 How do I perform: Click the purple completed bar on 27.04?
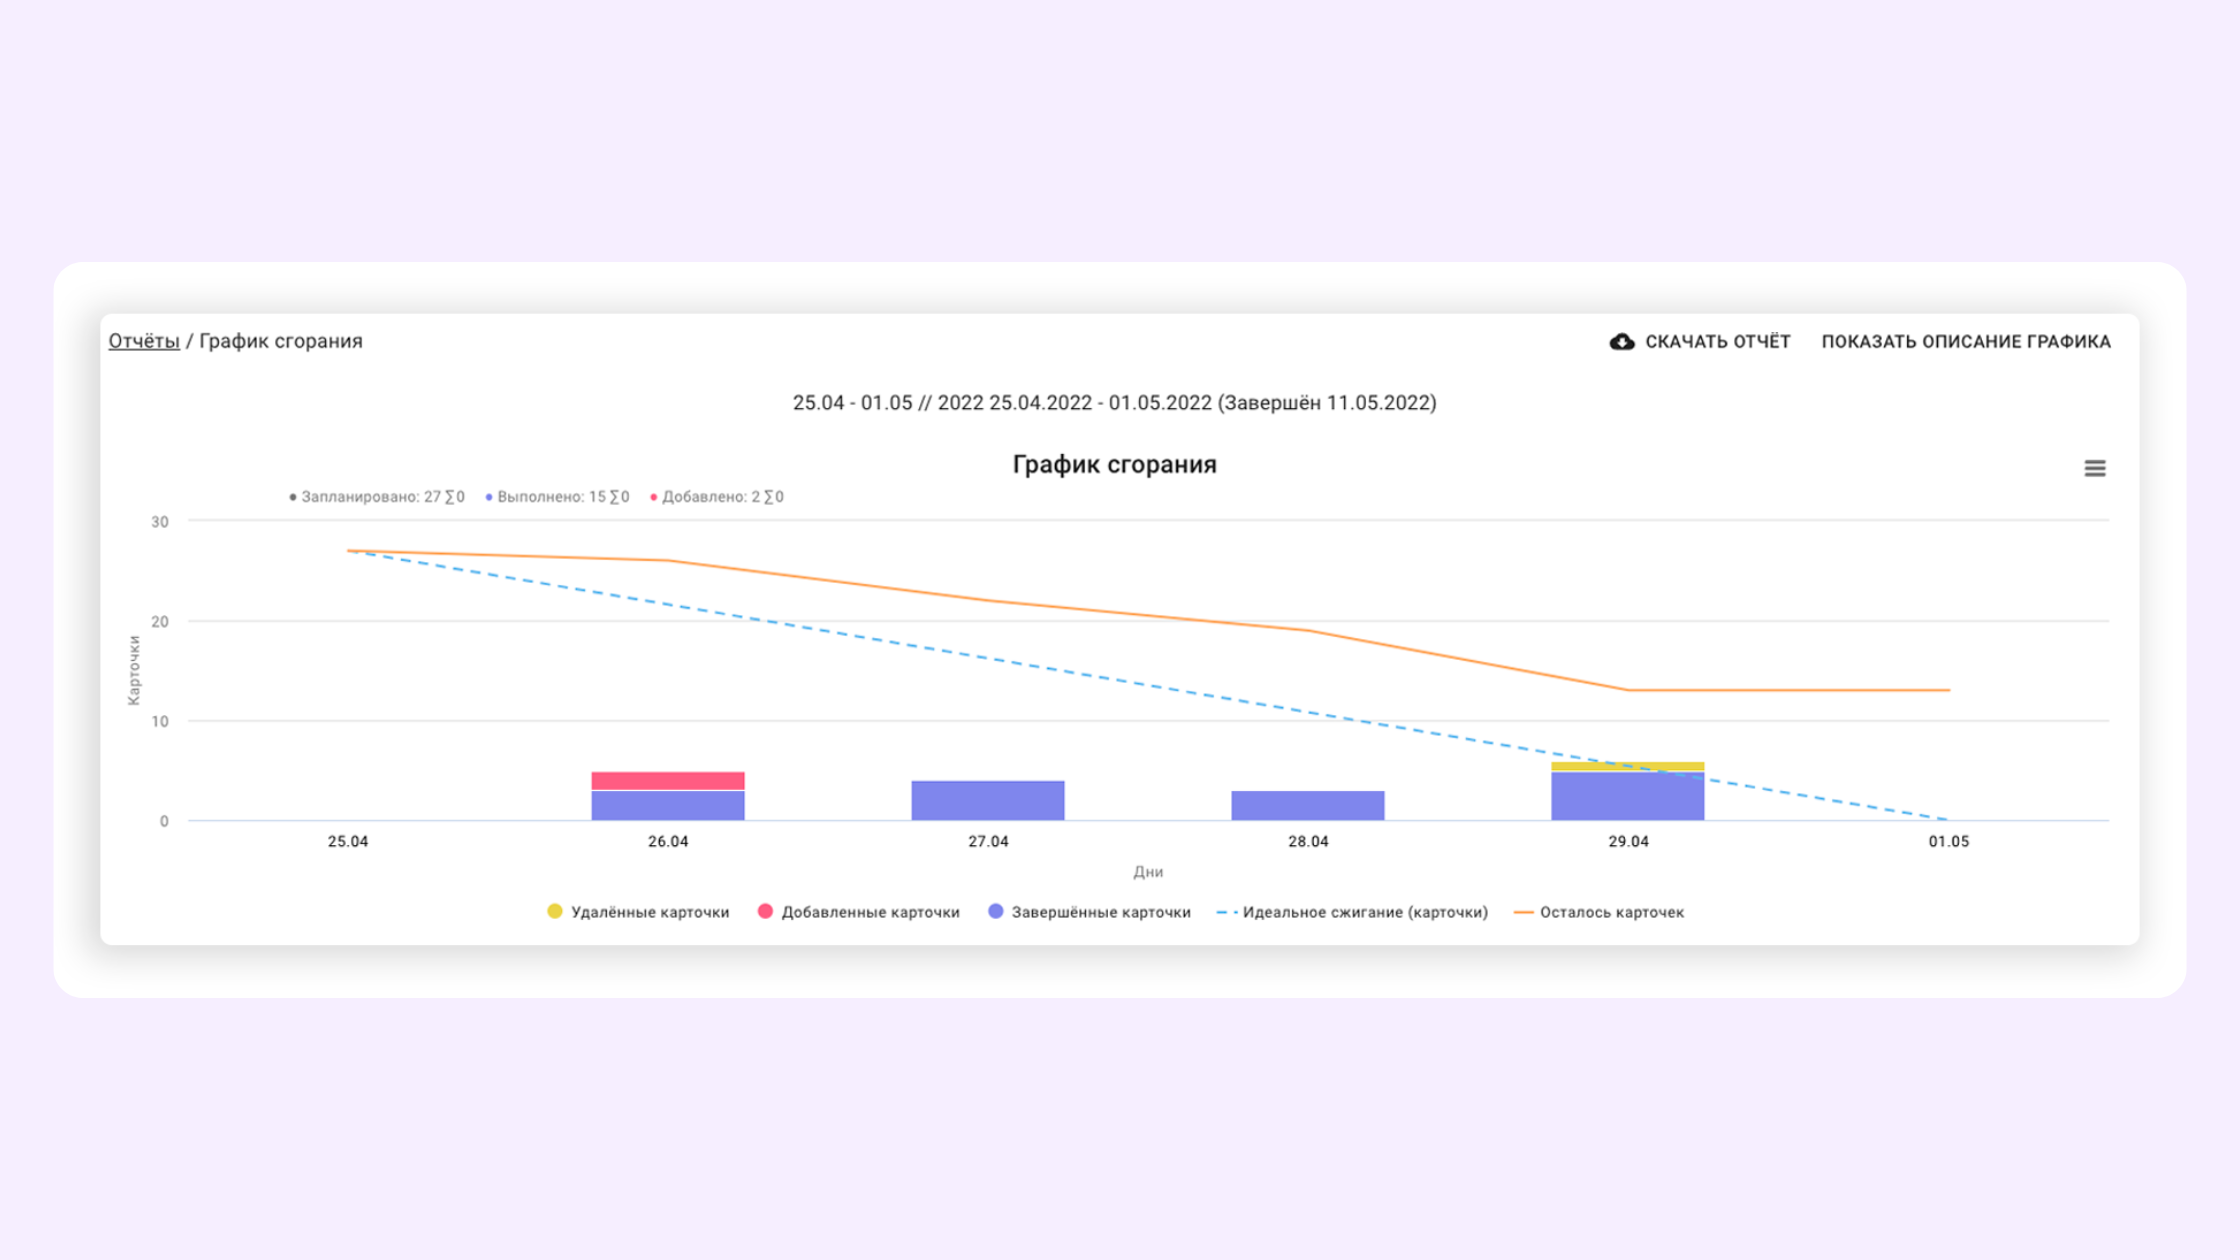pos(987,800)
